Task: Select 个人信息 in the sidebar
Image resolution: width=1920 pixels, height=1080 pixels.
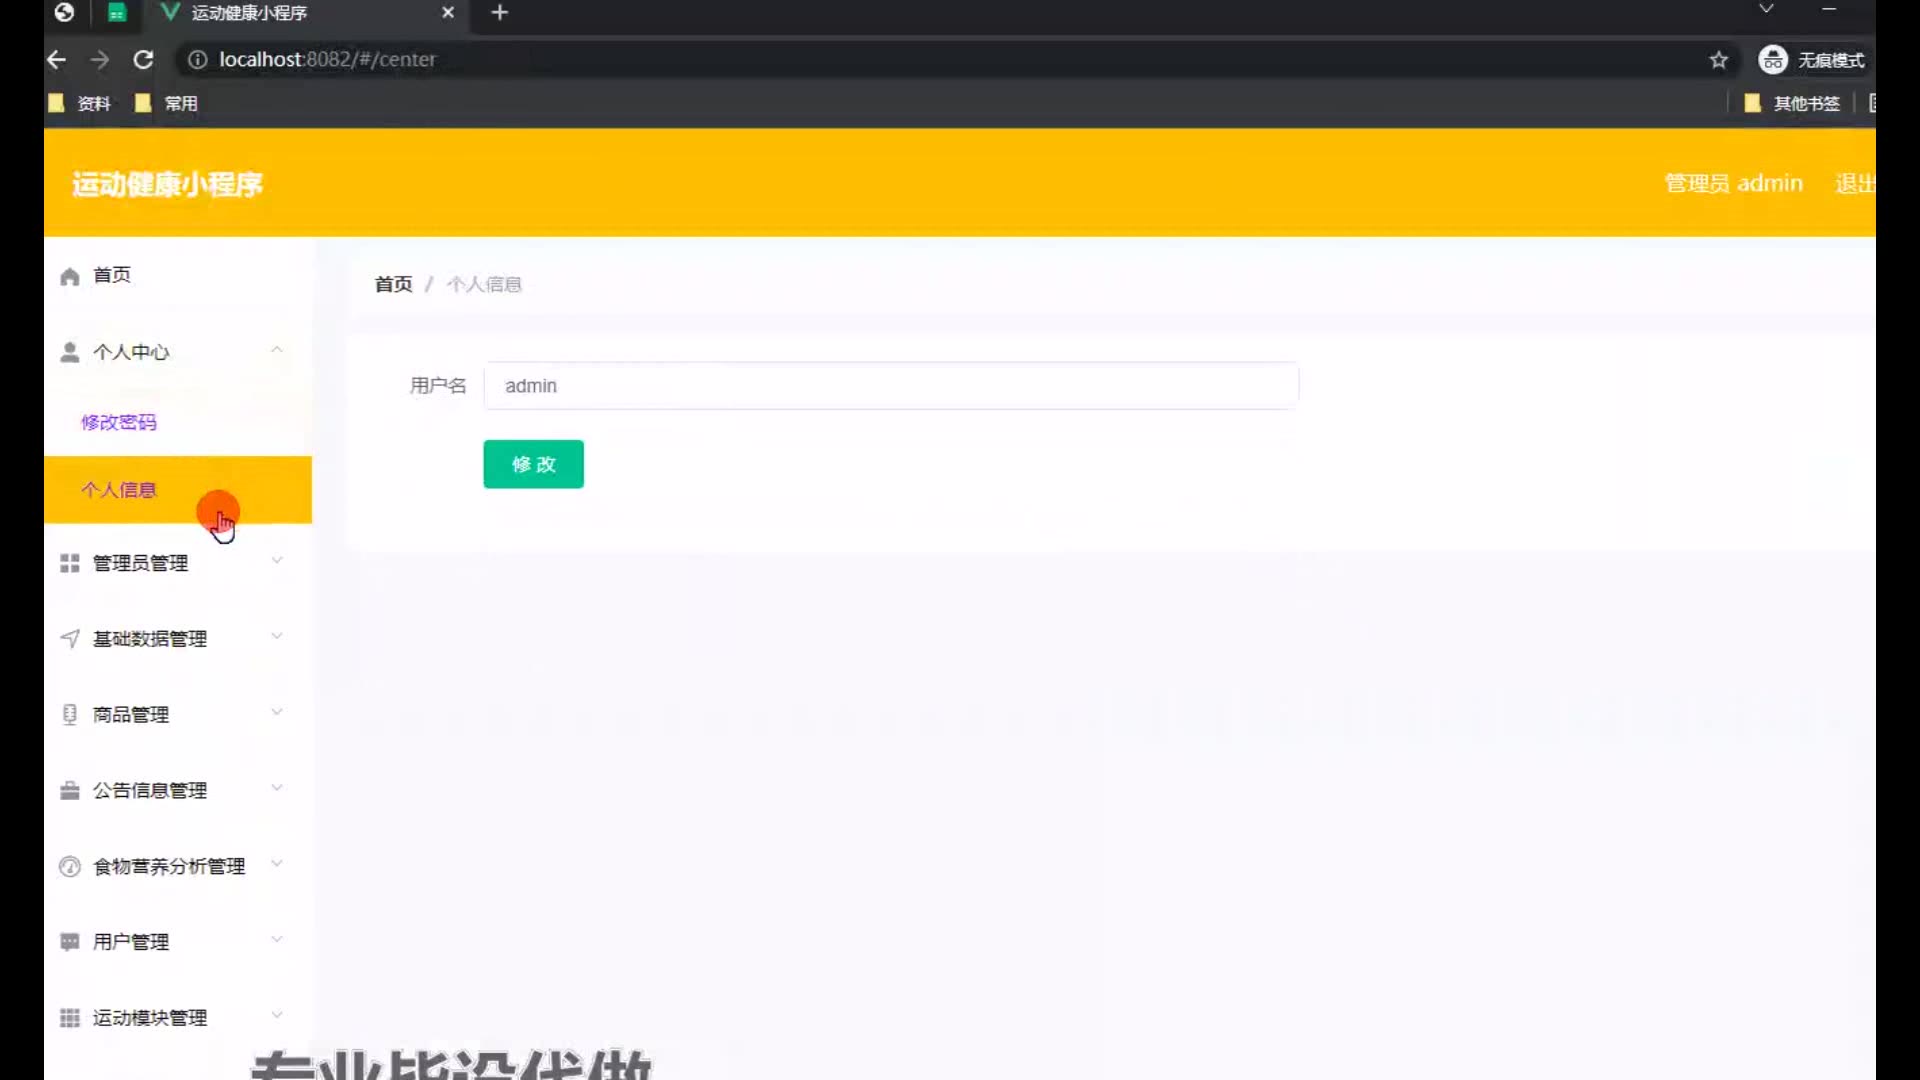Action: pyautogui.click(x=178, y=490)
